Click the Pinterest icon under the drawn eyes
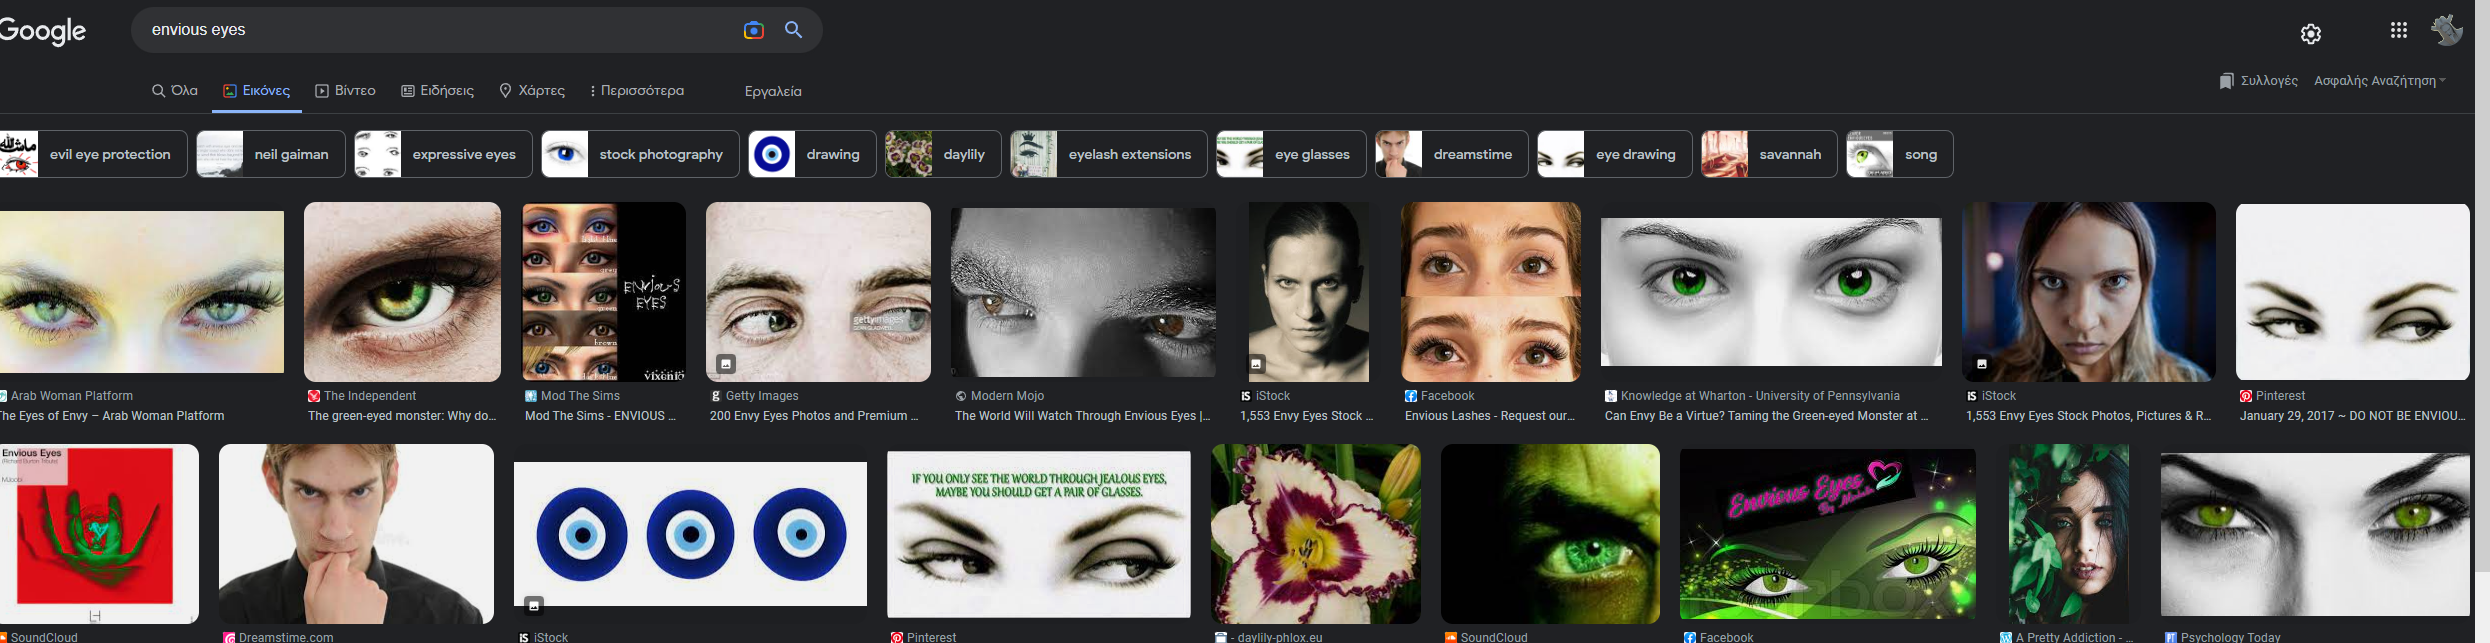 2245,396
